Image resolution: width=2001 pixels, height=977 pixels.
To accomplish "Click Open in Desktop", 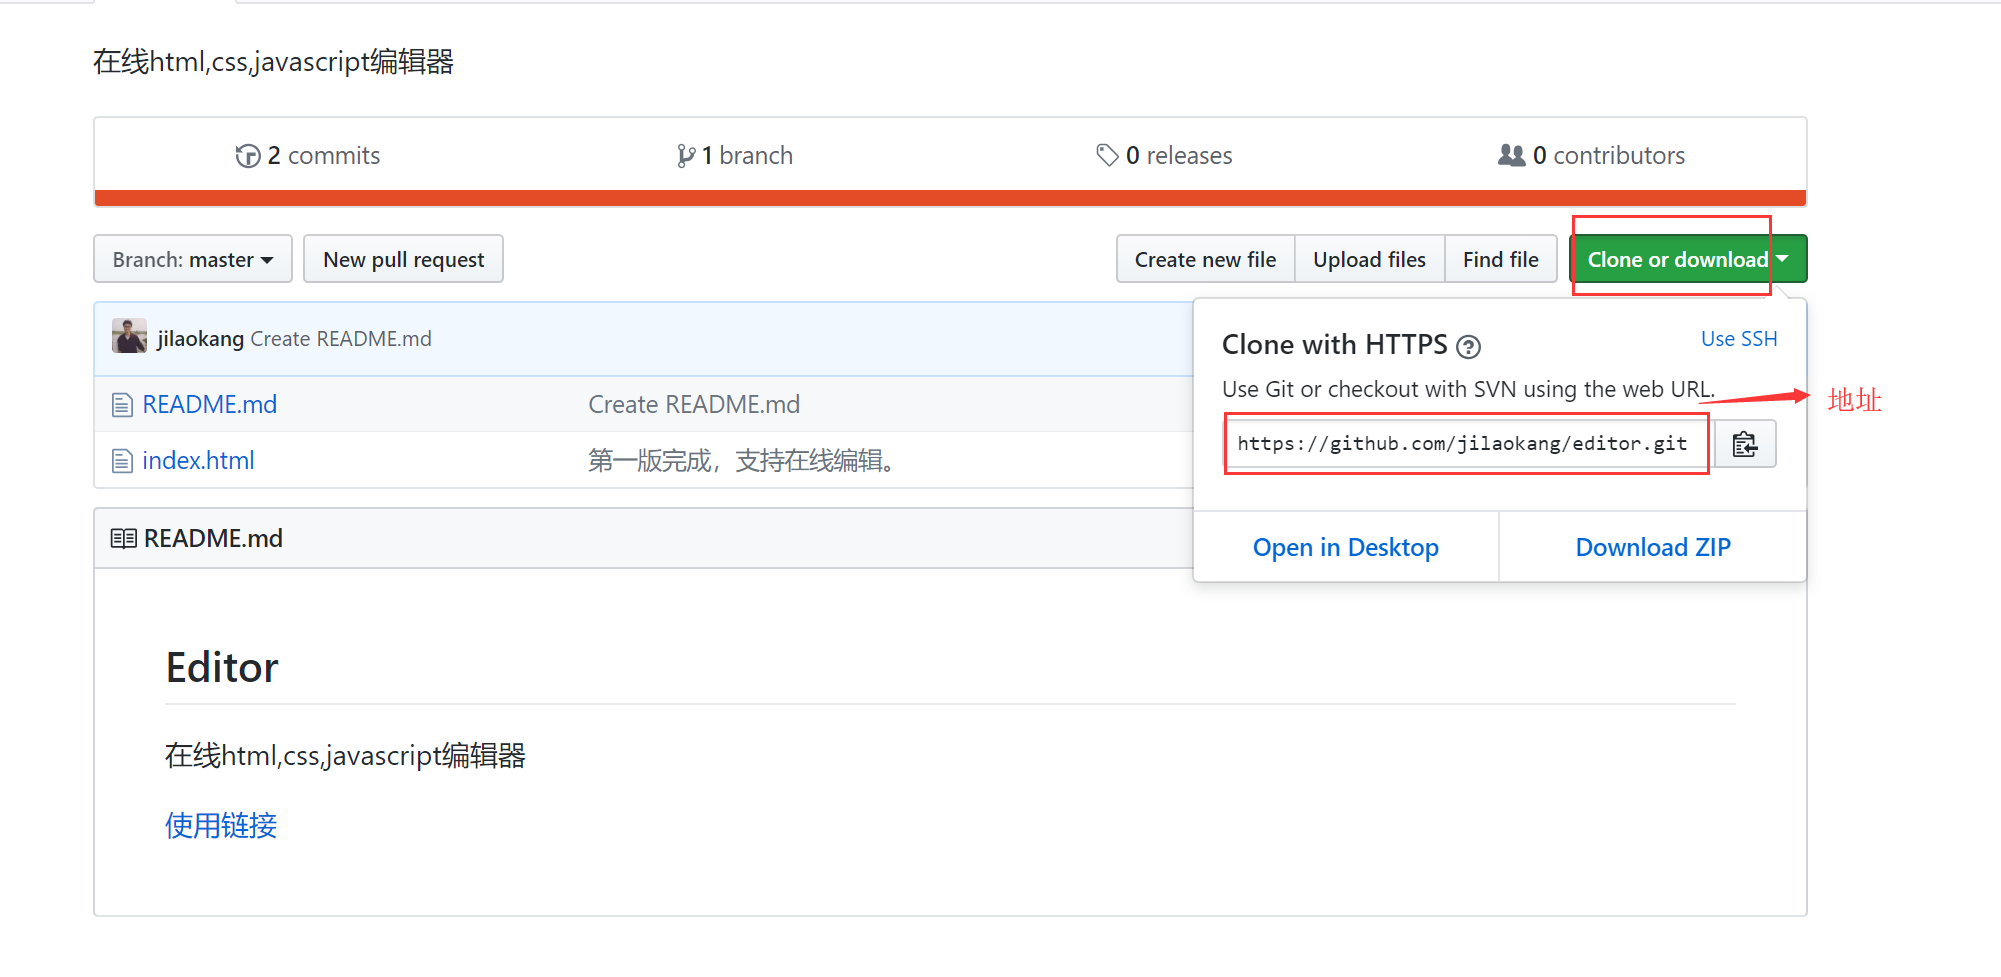I will 1346,547.
